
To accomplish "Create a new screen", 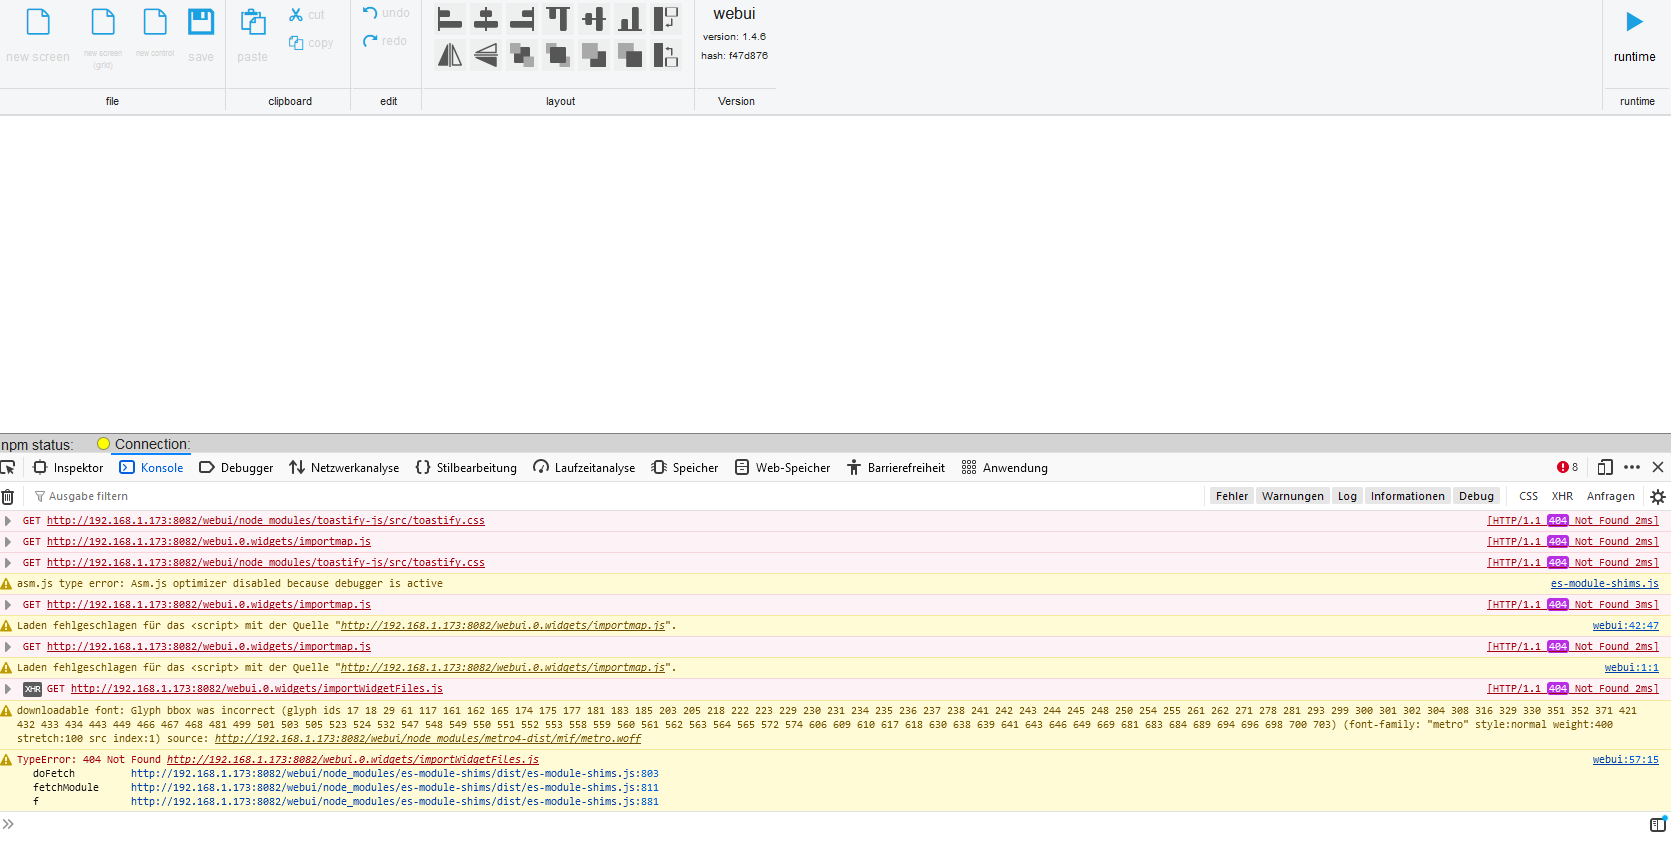I will coord(38,35).
